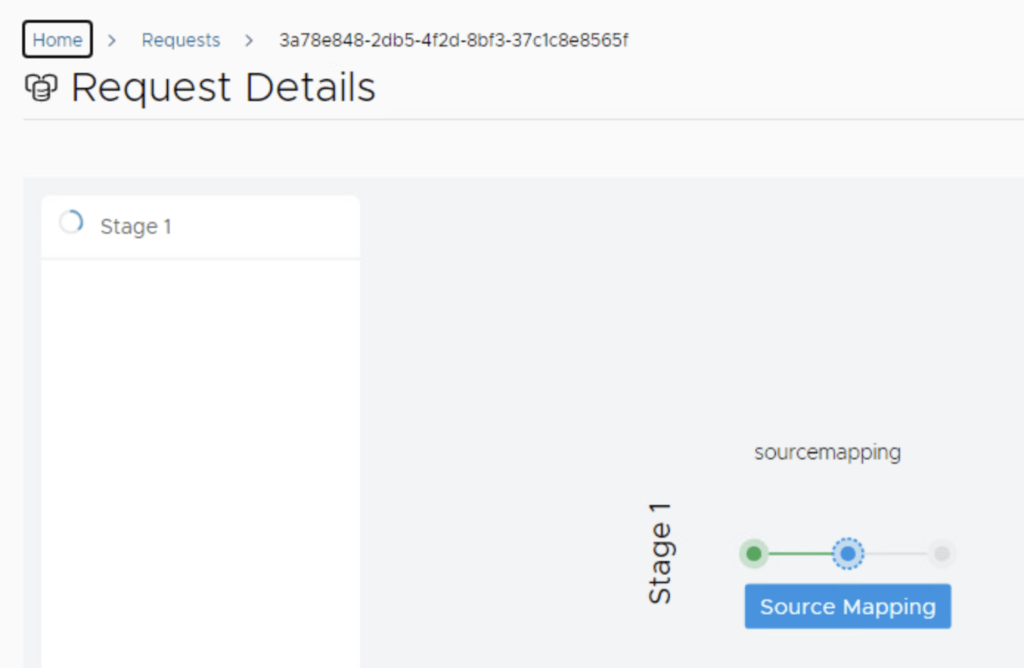Click the loading spinner beside Stage 1
This screenshot has width=1024, height=668.
coord(71,223)
